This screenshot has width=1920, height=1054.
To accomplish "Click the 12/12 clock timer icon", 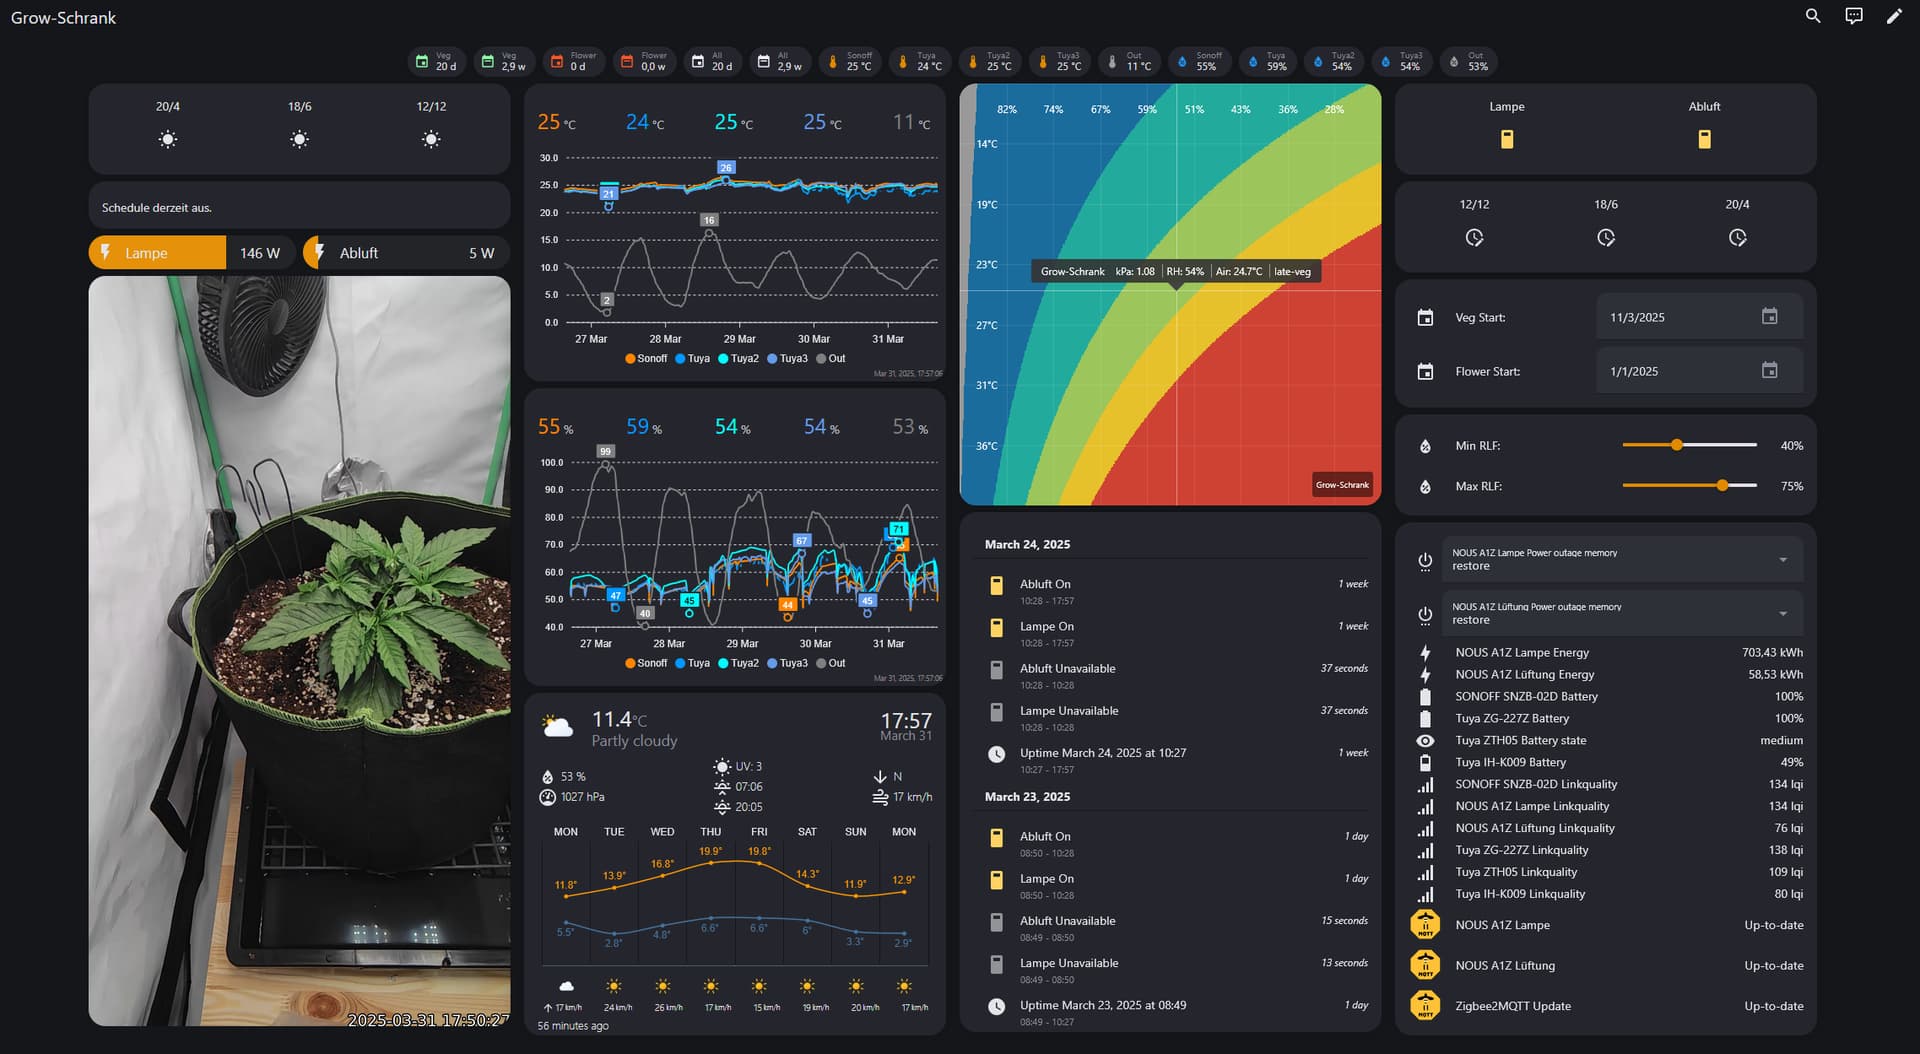I will click(1474, 238).
